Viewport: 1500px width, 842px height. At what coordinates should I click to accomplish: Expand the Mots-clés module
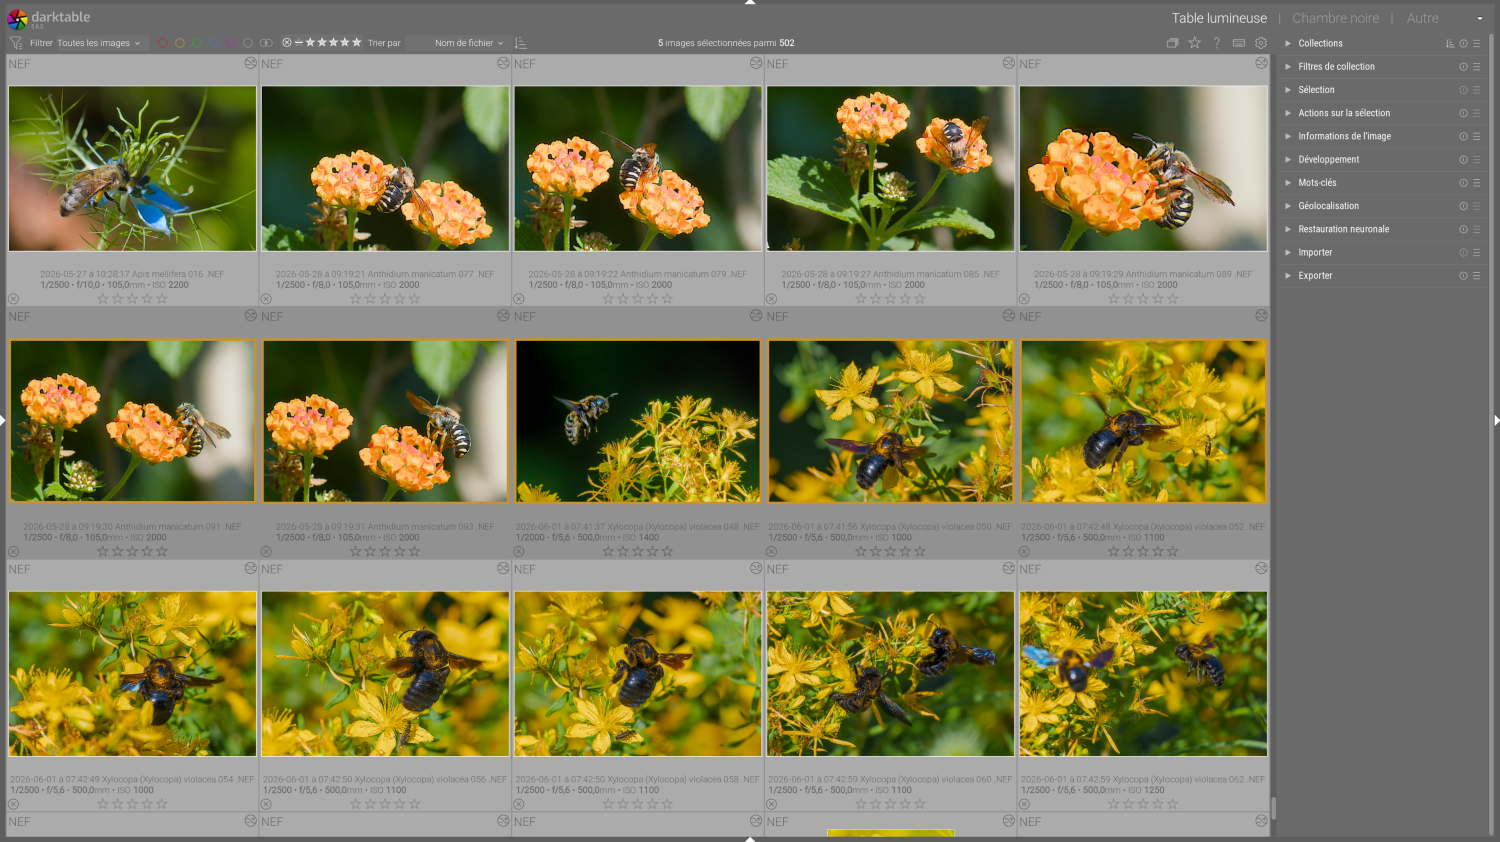(1288, 183)
